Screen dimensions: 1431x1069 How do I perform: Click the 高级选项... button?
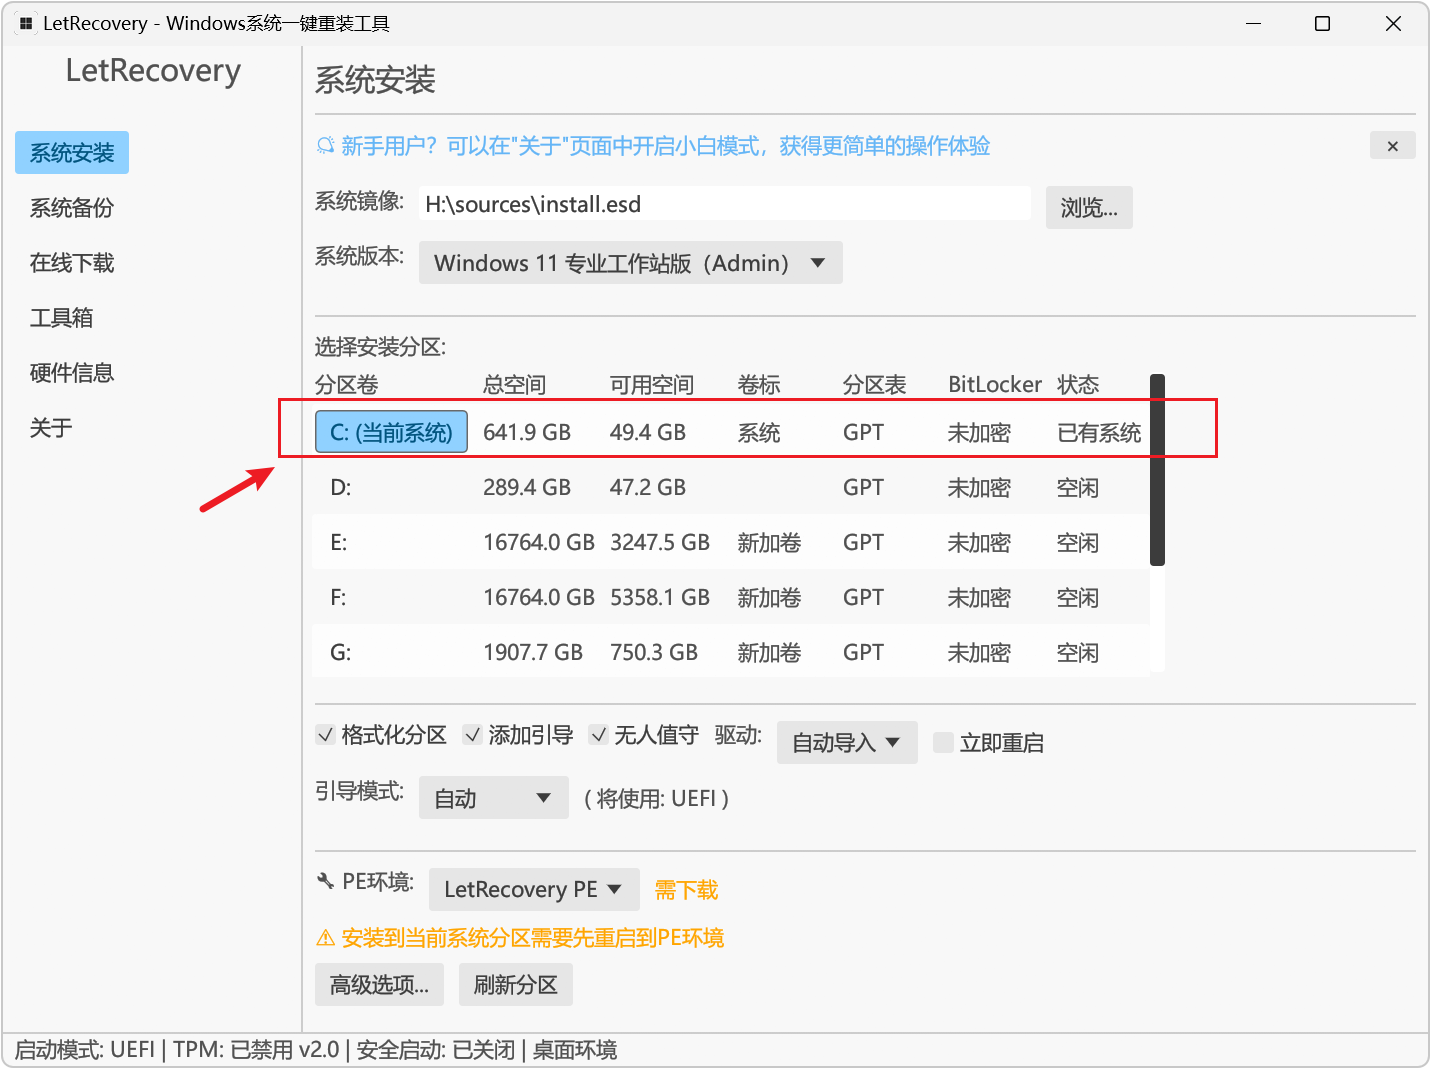click(x=380, y=985)
